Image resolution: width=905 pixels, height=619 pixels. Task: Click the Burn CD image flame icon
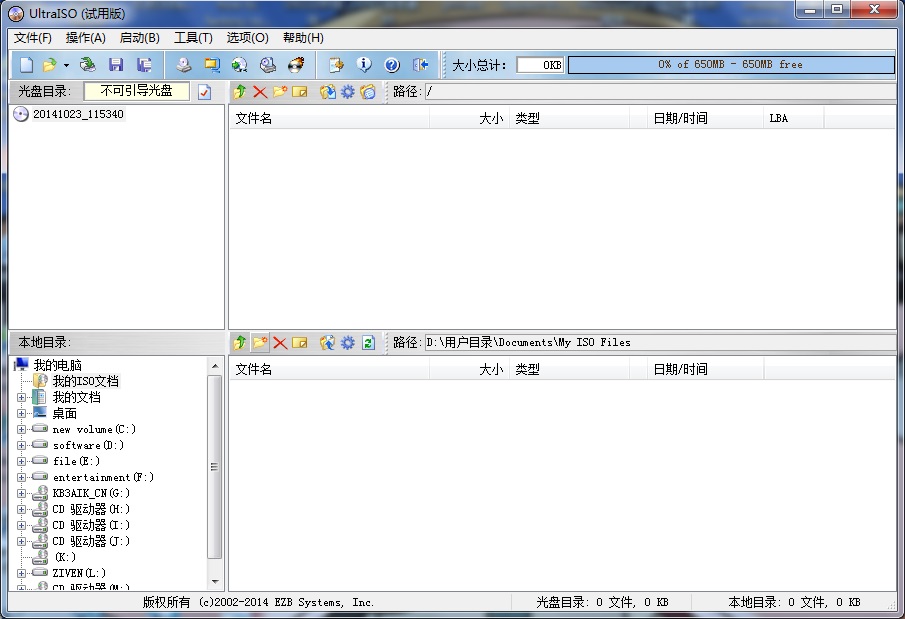pos(296,65)
